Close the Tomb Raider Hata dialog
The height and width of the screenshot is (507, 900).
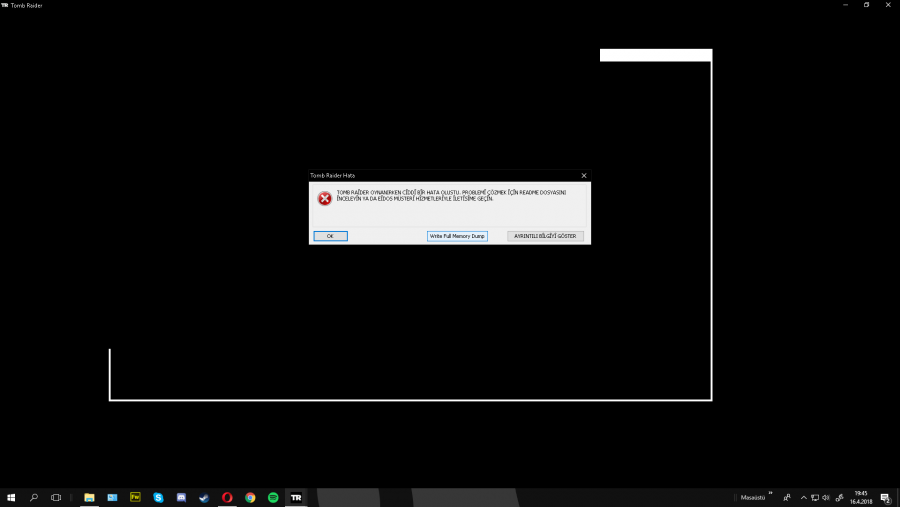click(584, 176)
